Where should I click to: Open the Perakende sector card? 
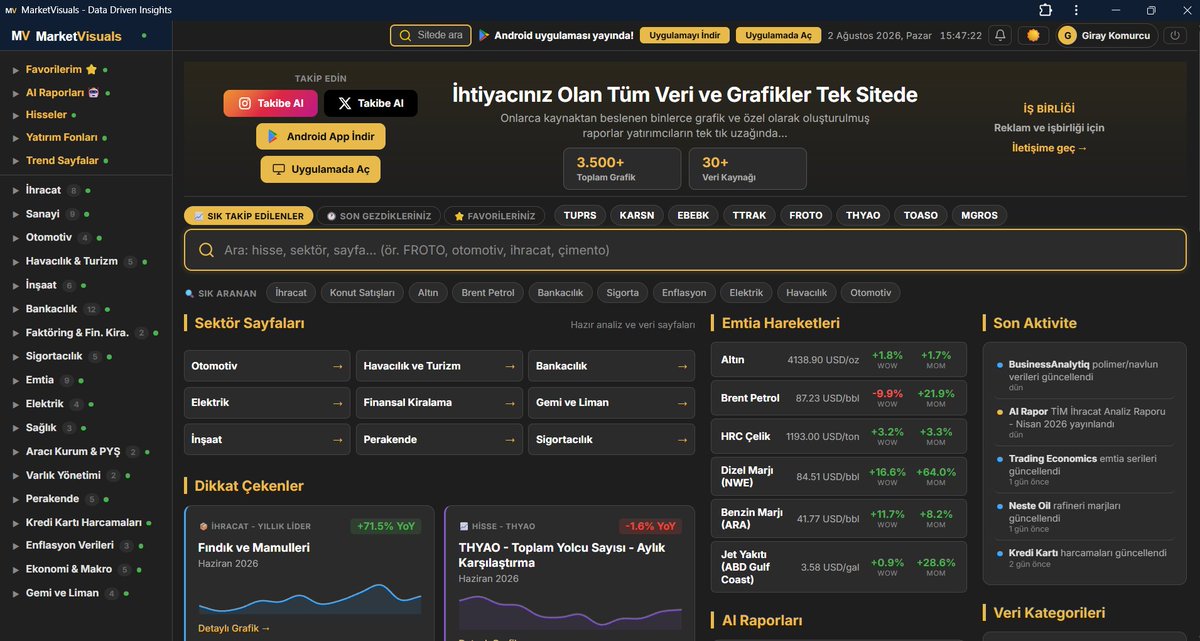coord(439,439)
